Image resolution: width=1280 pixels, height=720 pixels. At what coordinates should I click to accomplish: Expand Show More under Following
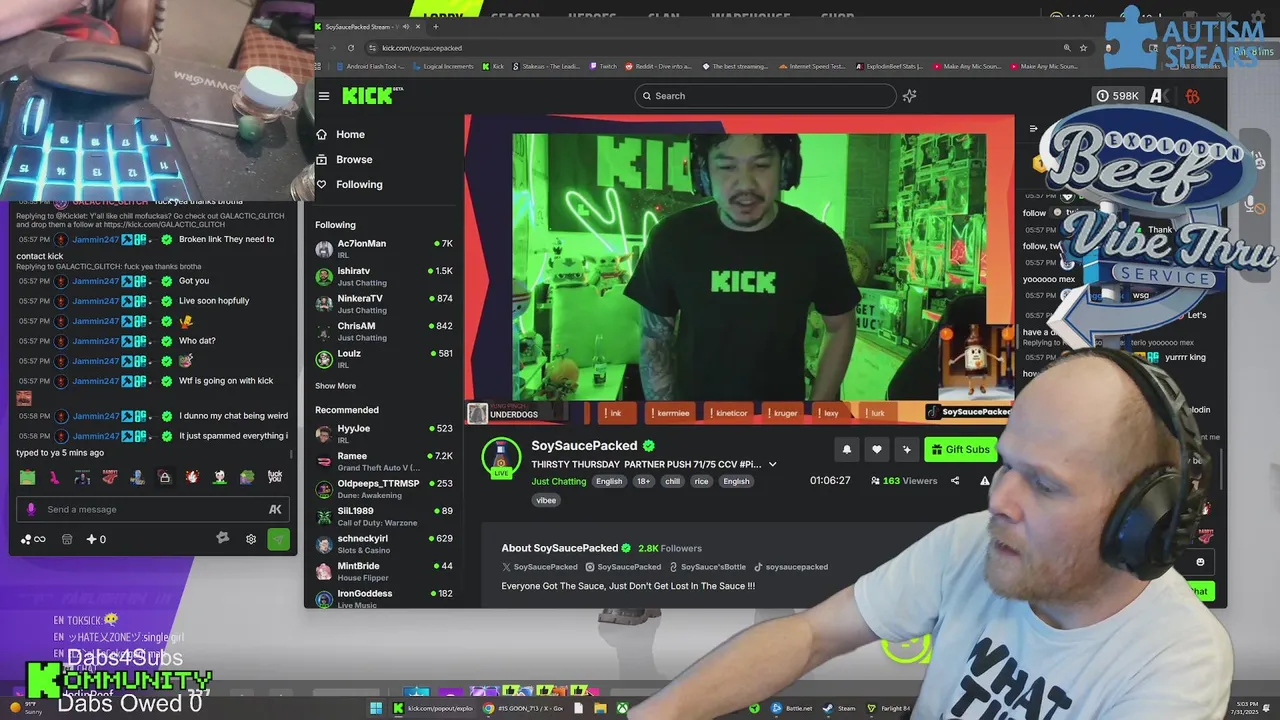[335, 386]
